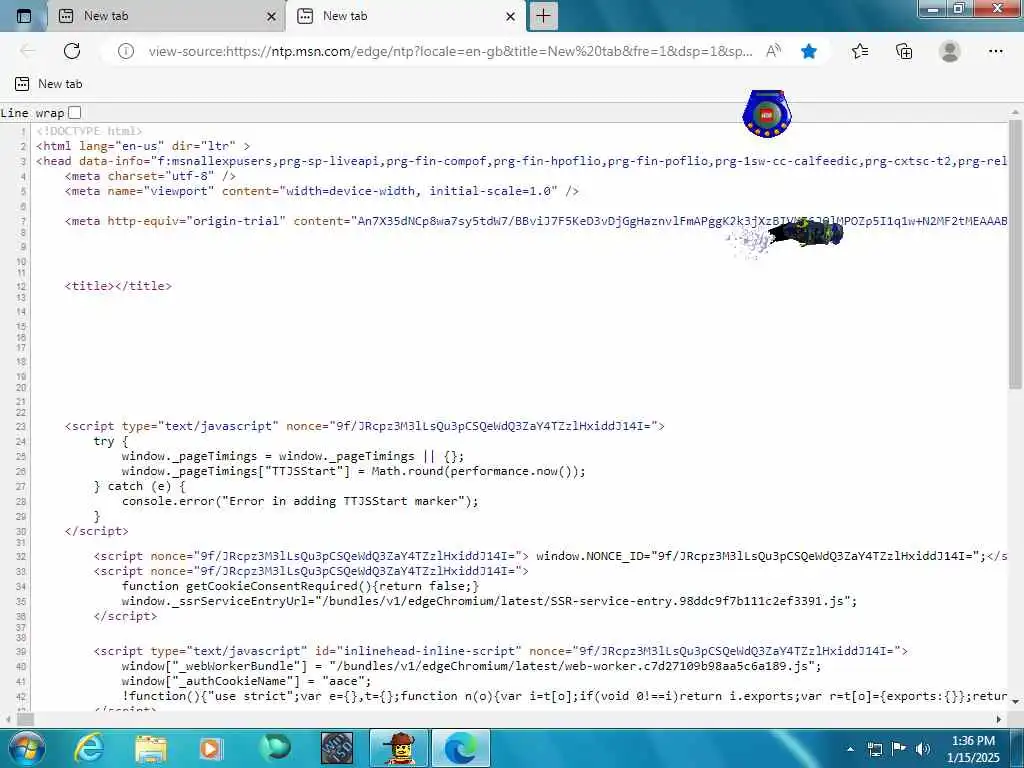Image resolution: width=1024 pixels, height=768 pixels.
Task: Click the green globe taskbar icon
Action: pyautogui.click(x=274, y=748)
